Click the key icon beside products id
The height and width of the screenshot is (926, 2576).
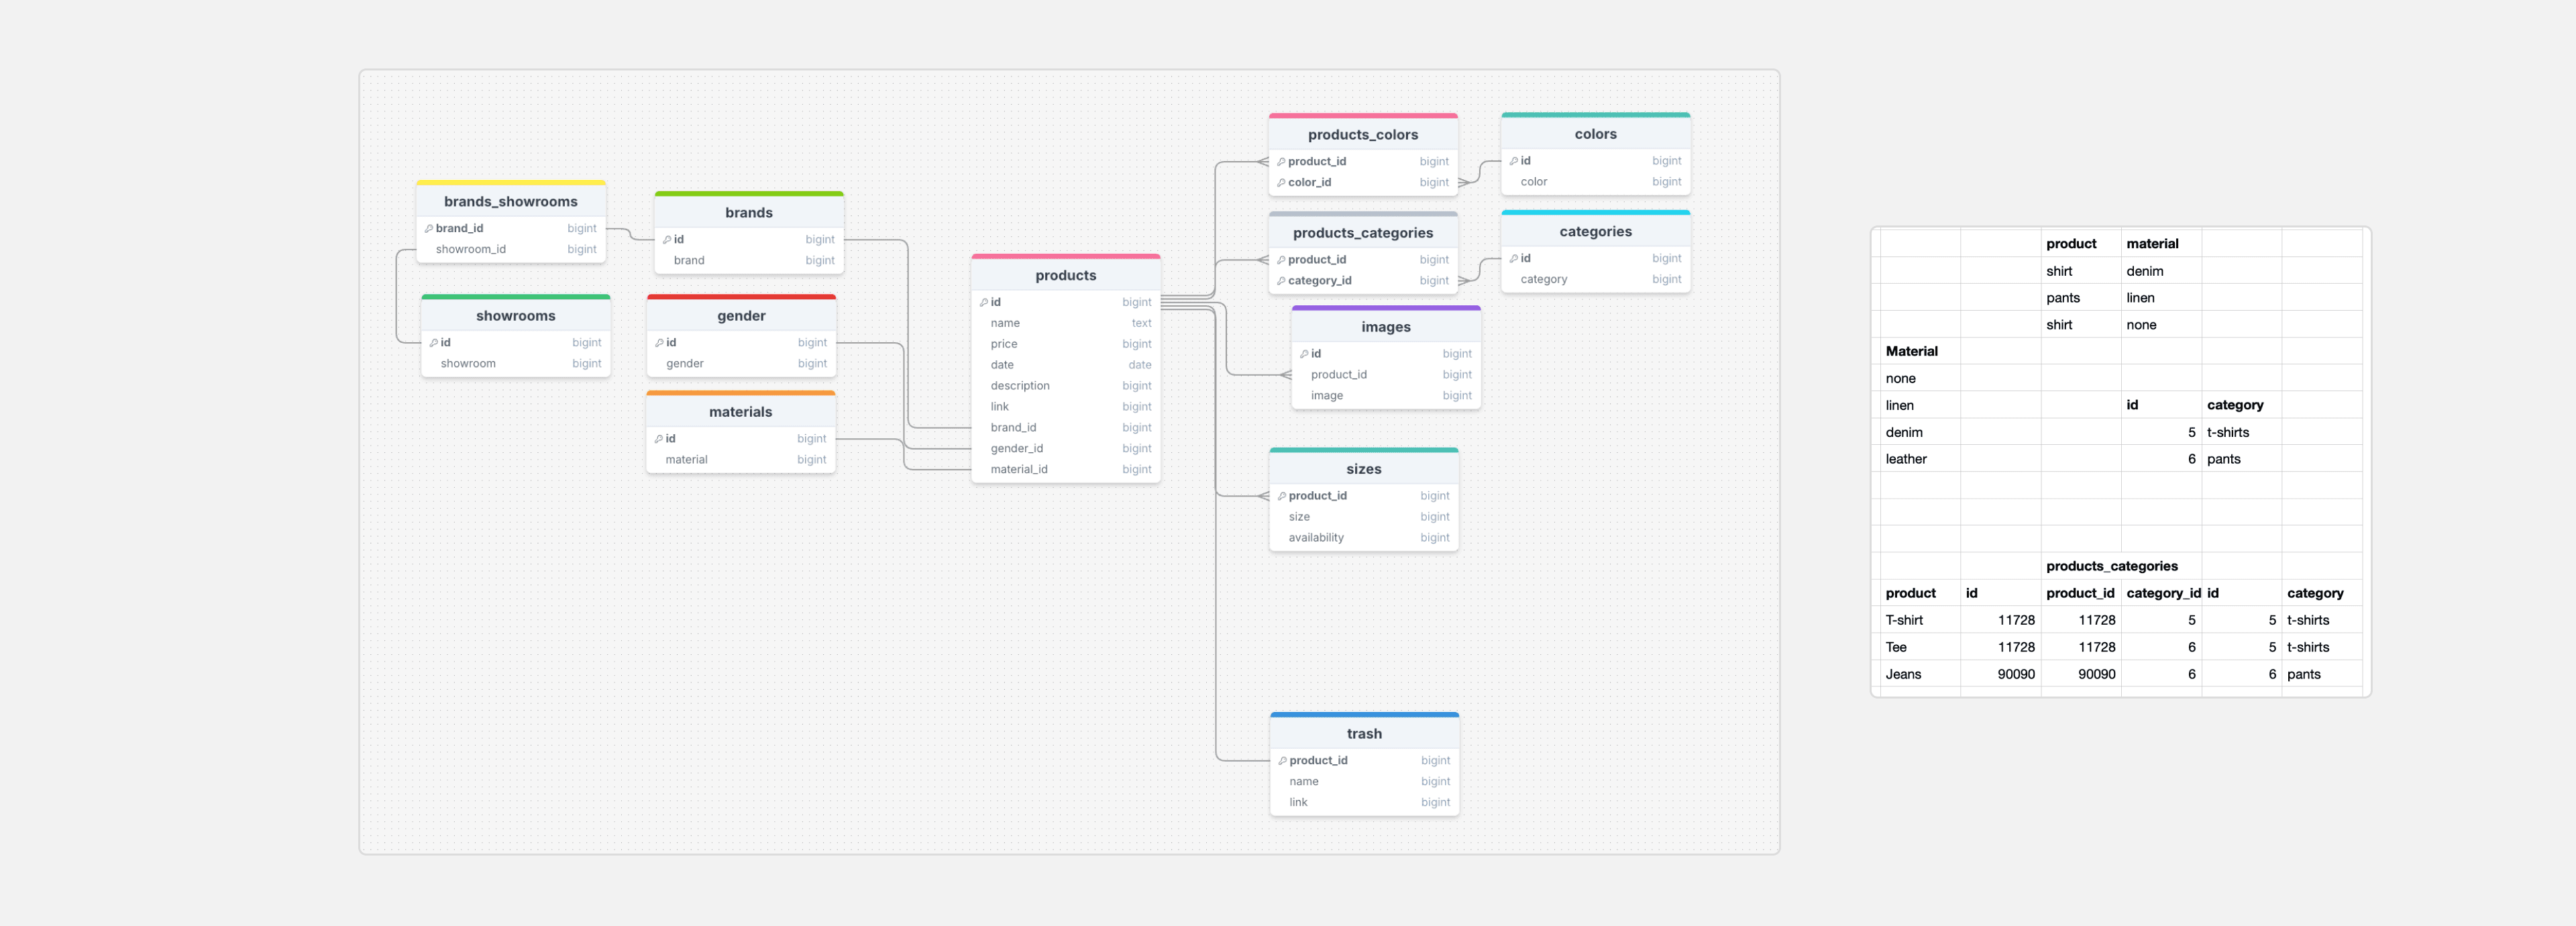984,302
